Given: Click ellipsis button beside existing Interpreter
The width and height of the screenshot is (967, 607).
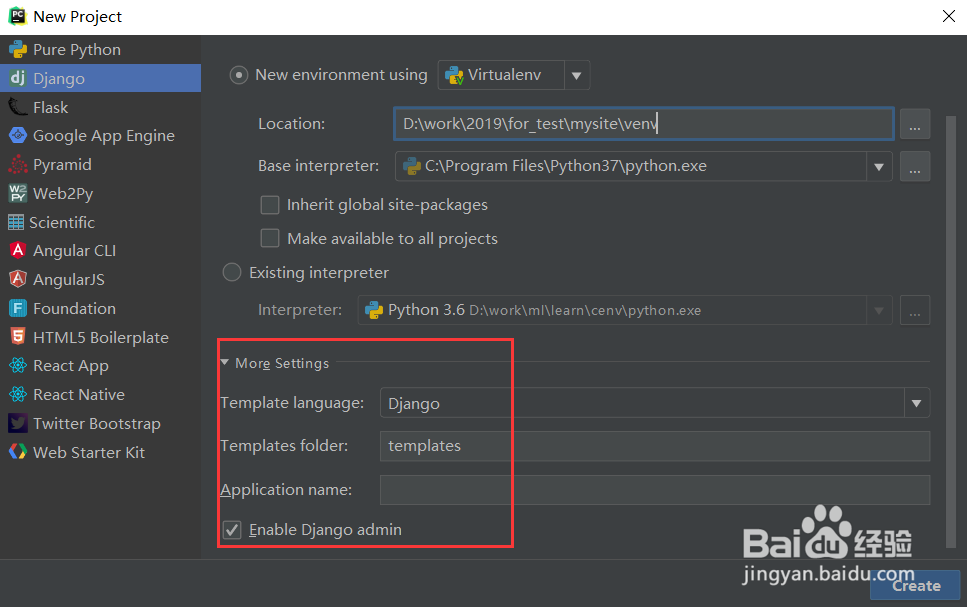Looking at the screenshot, I should [x=915, y=310].
